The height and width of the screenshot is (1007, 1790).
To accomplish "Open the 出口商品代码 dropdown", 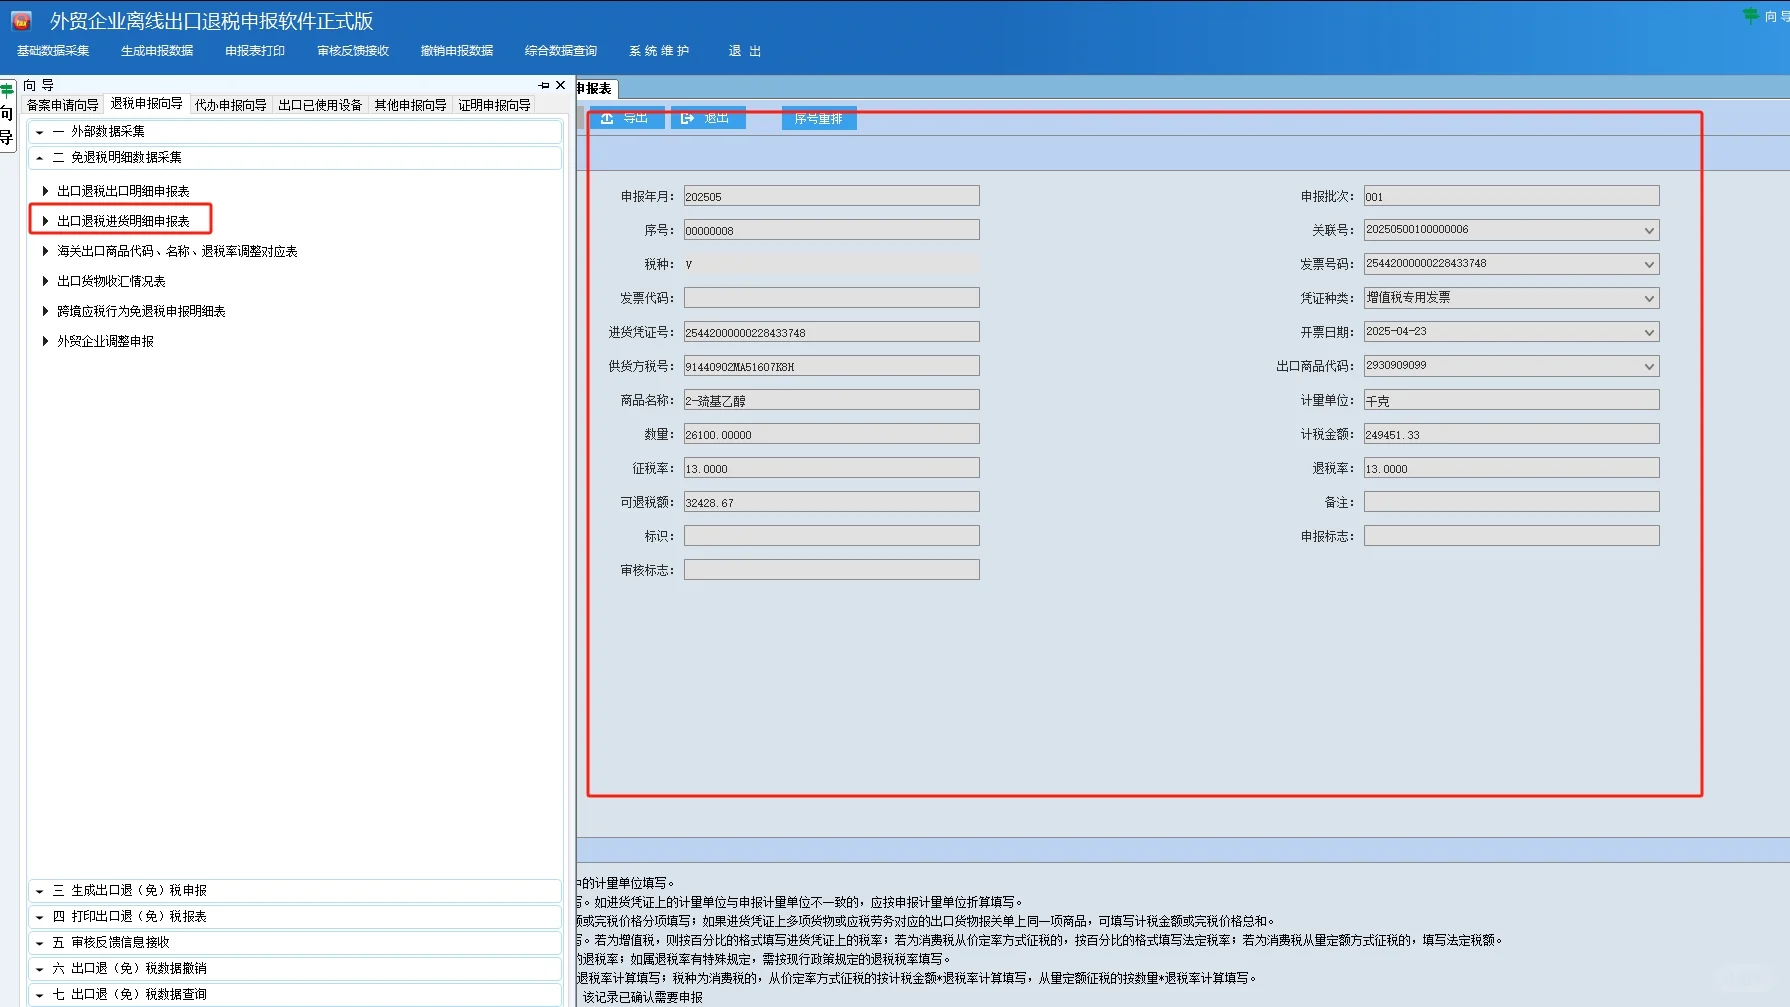I will pyautogui.click(x=1649, y=367).
